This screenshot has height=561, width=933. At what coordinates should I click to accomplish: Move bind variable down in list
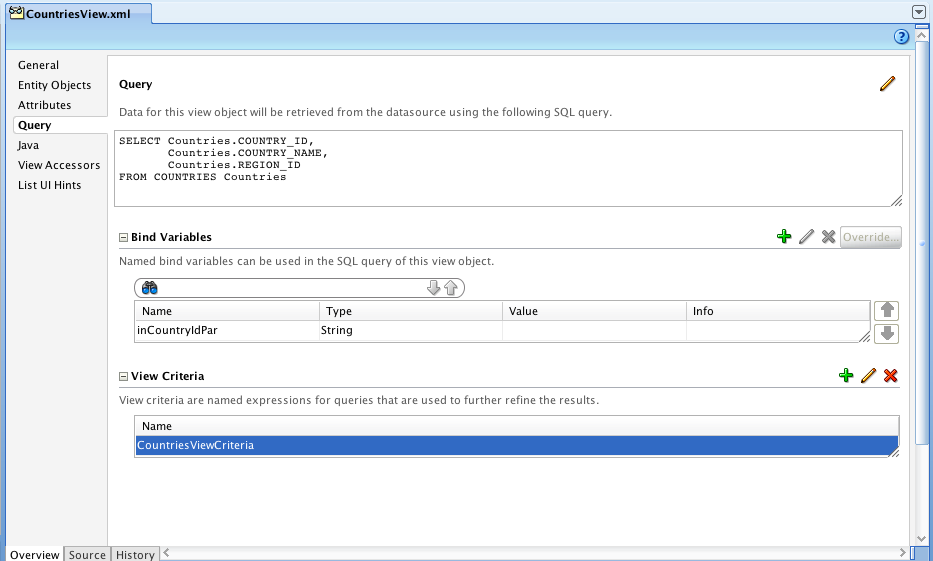tap(887, 333)
